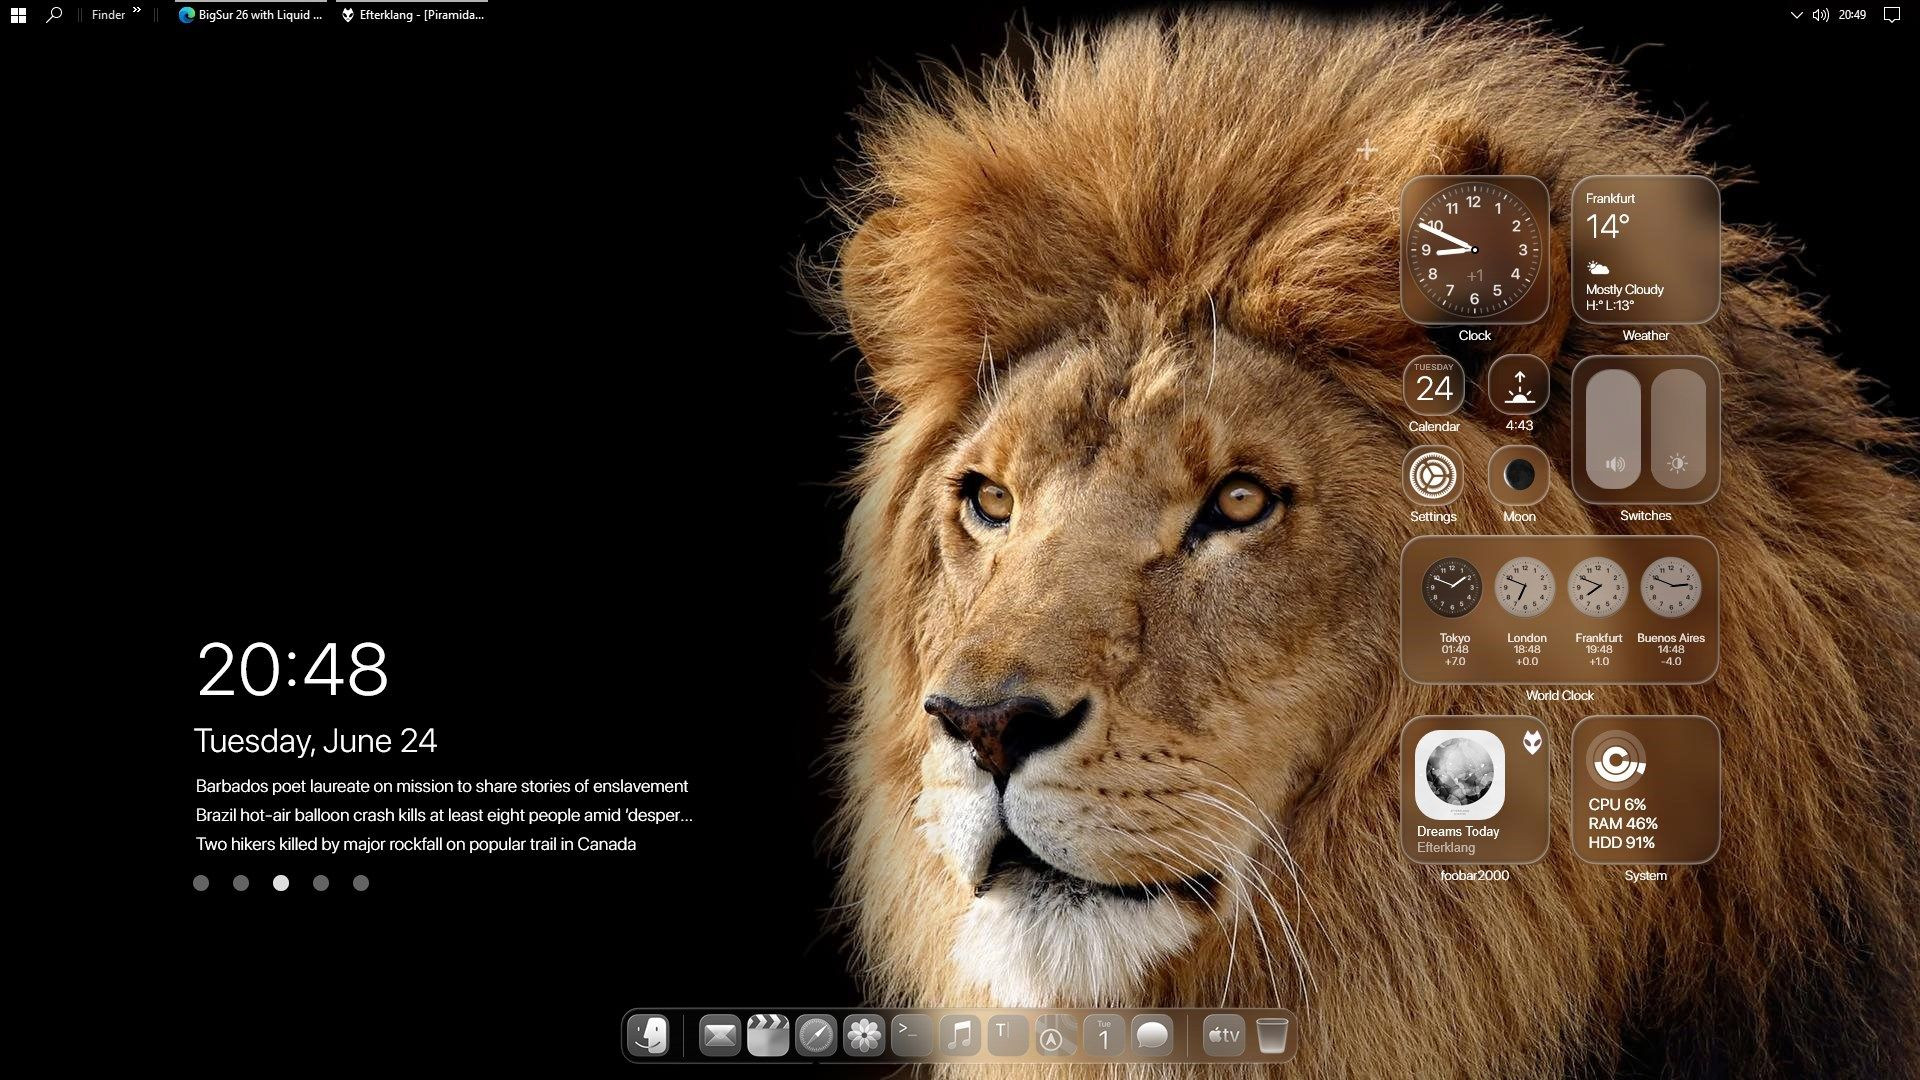Open Finder from the dock

650,1036
